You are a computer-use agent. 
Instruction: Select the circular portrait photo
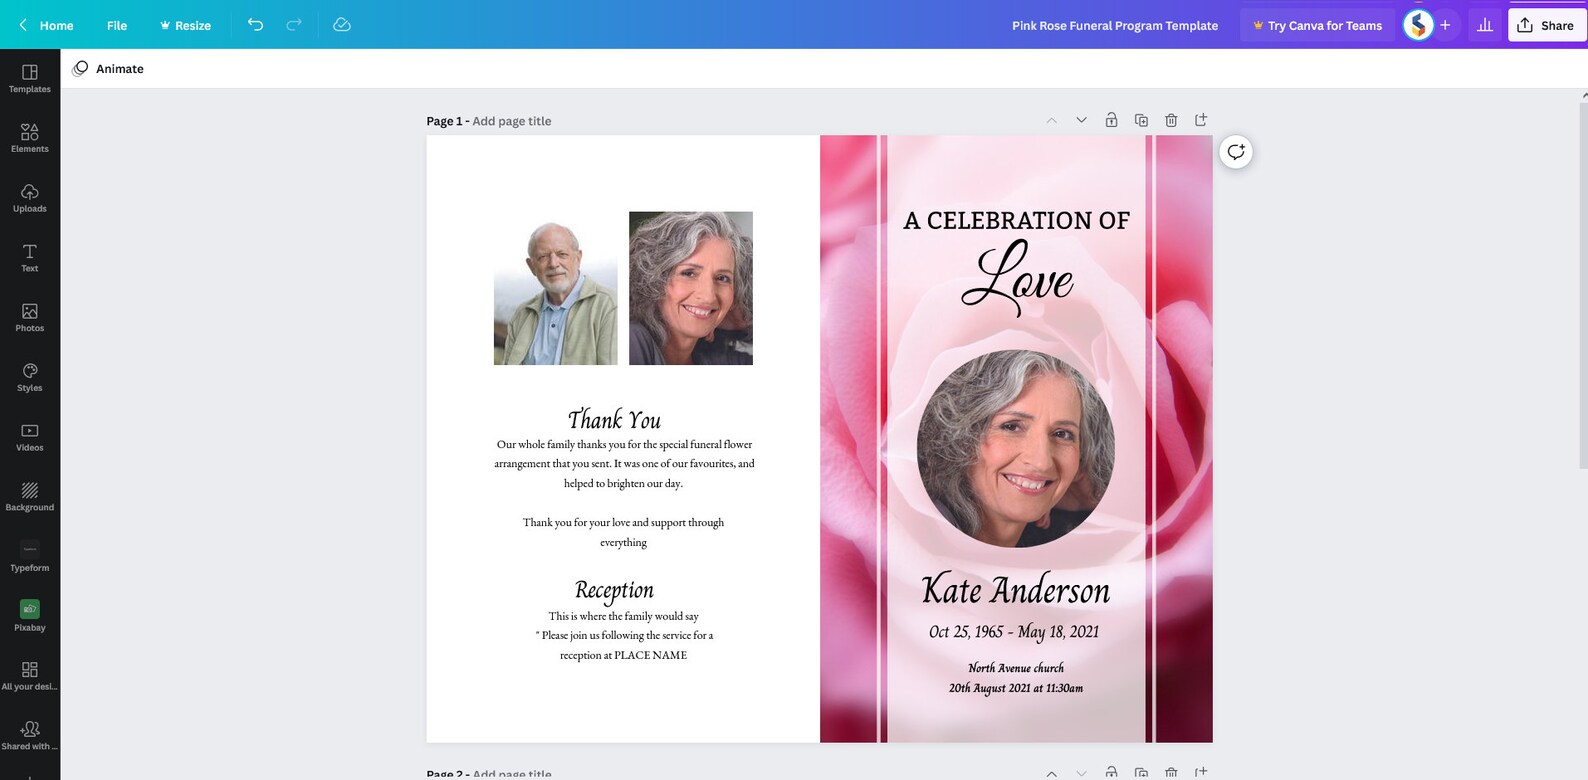pos(1016,448)
